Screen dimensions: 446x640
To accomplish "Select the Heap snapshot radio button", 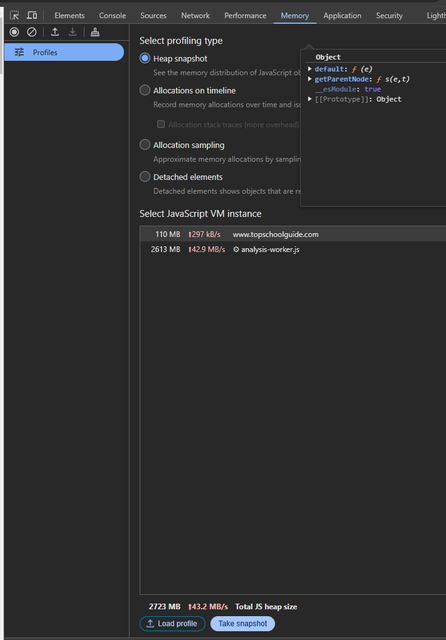I will [145, 58].
